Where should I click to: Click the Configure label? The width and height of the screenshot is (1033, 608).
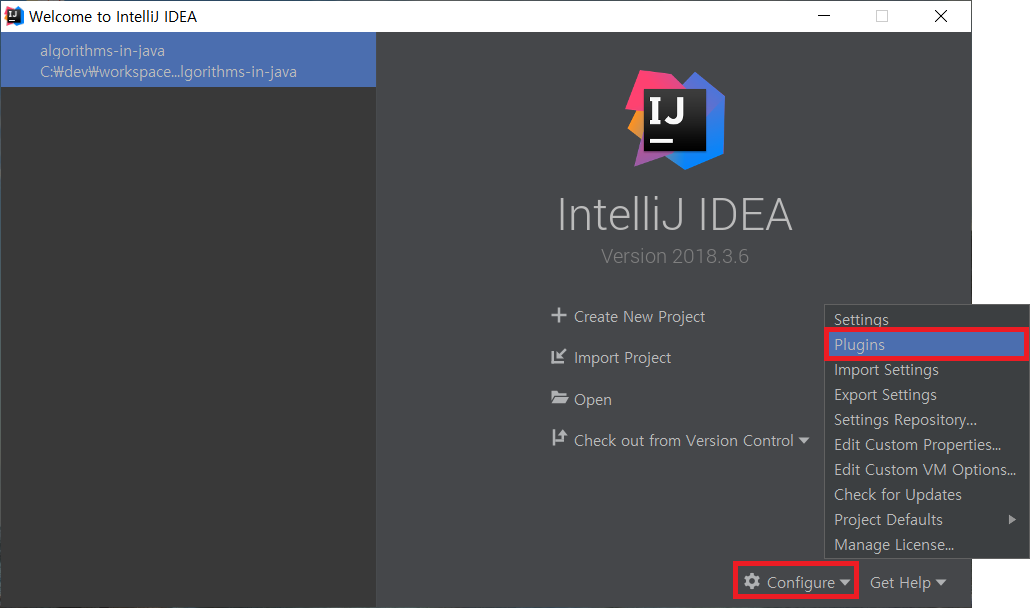click(800, 583)
